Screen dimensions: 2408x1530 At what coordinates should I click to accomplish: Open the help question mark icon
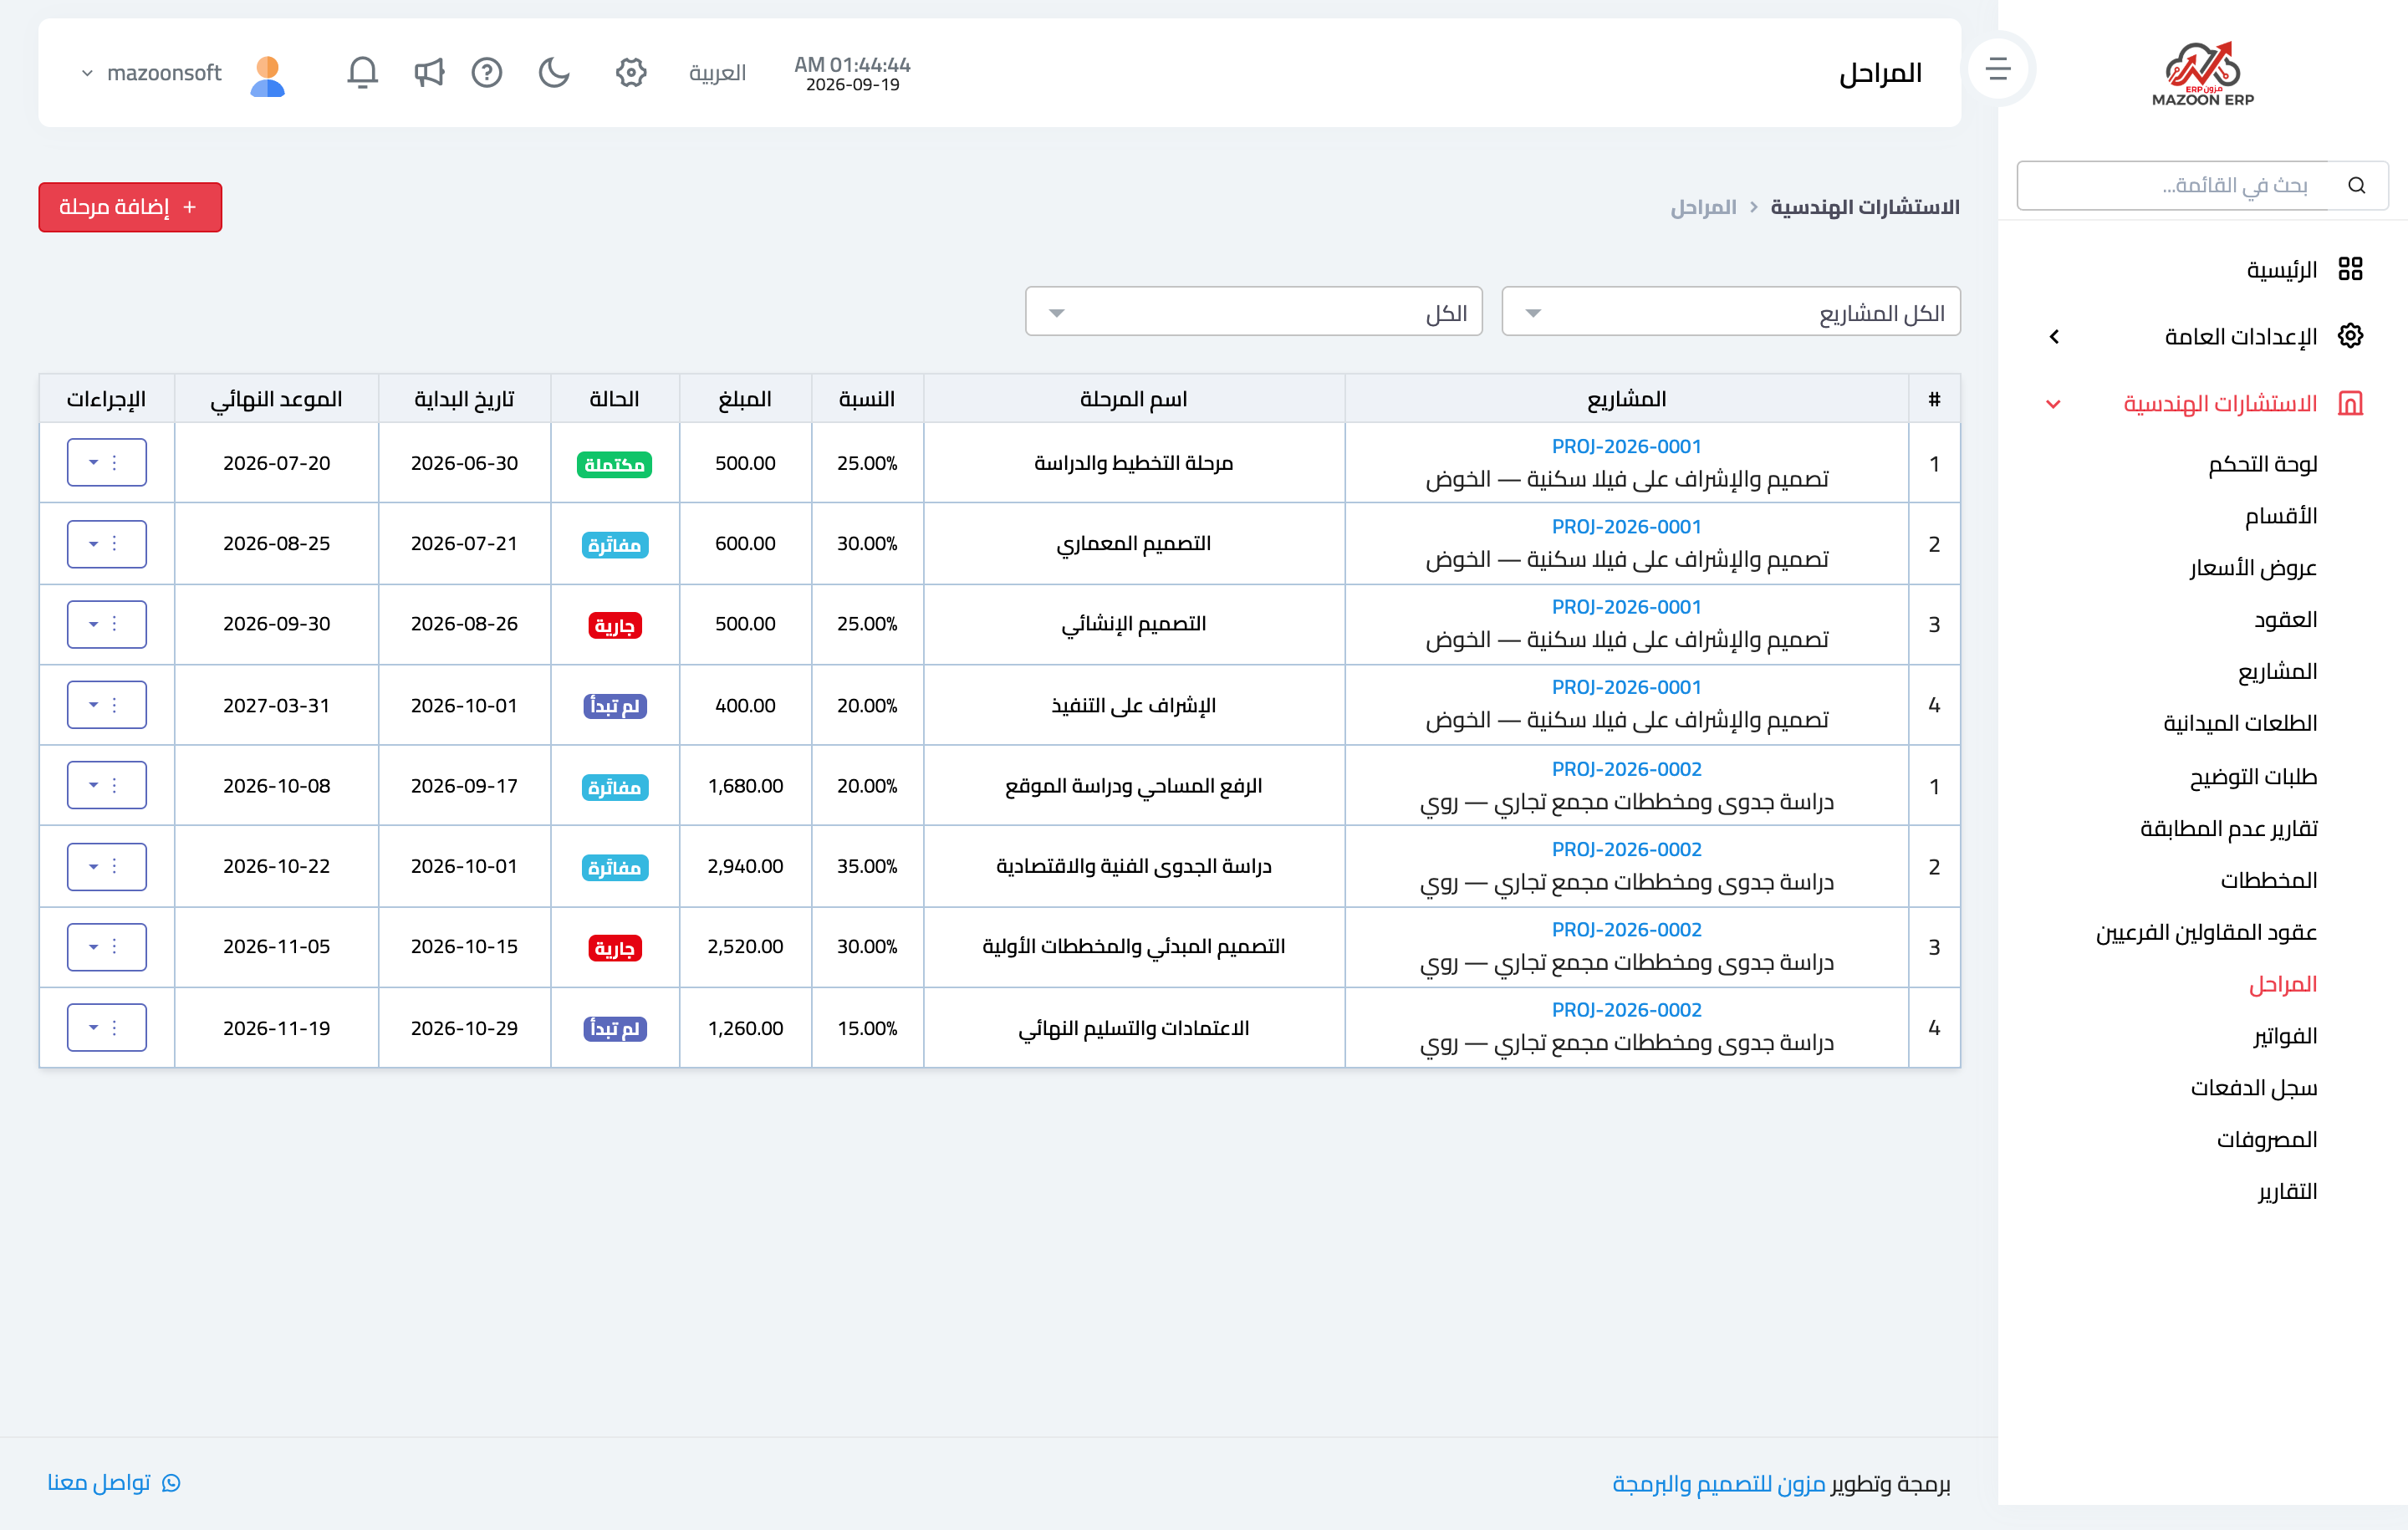tap(487, 72)
